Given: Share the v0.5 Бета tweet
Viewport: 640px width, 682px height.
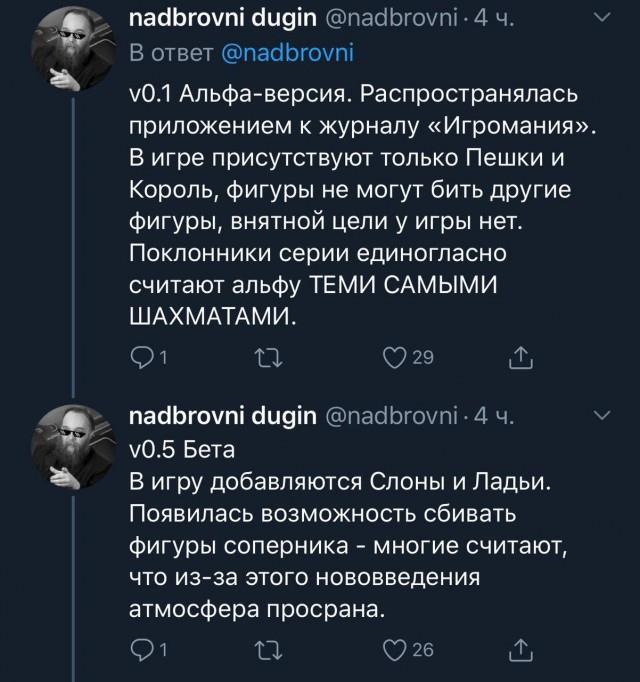Looking at the screenshot, I should (x=519, y=651).
